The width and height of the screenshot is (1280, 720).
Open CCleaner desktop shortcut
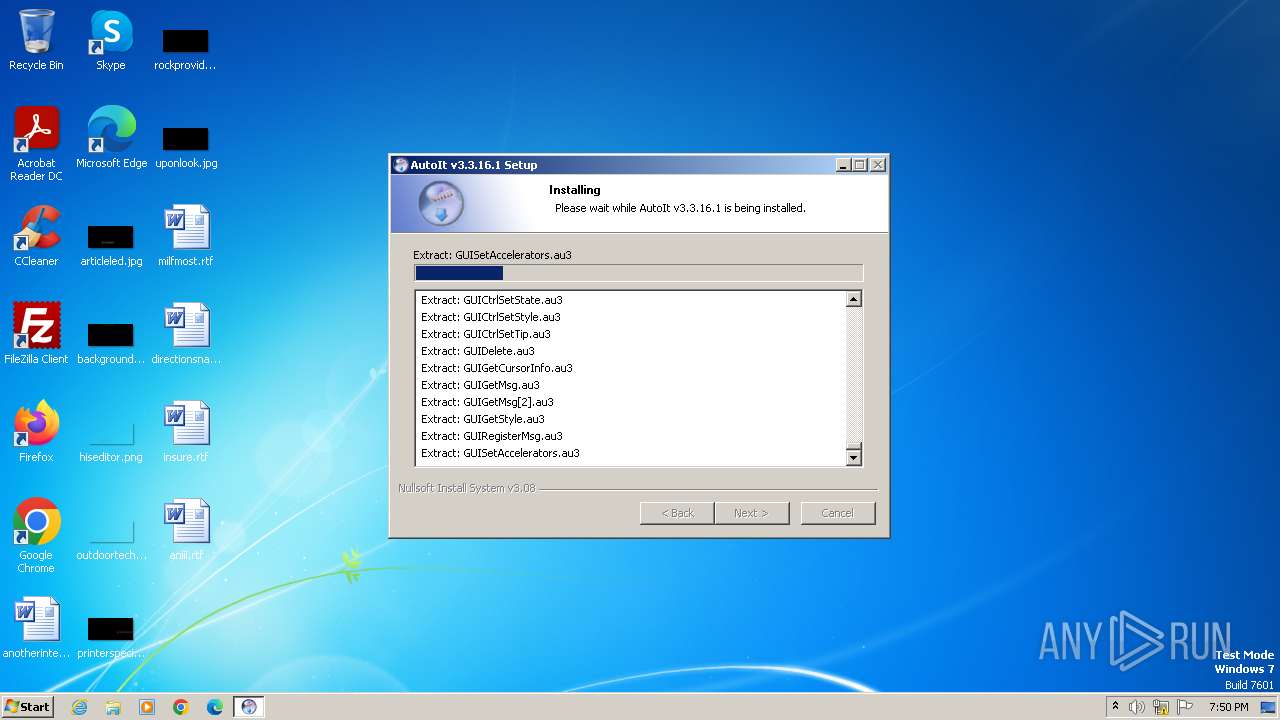point(36,236)
